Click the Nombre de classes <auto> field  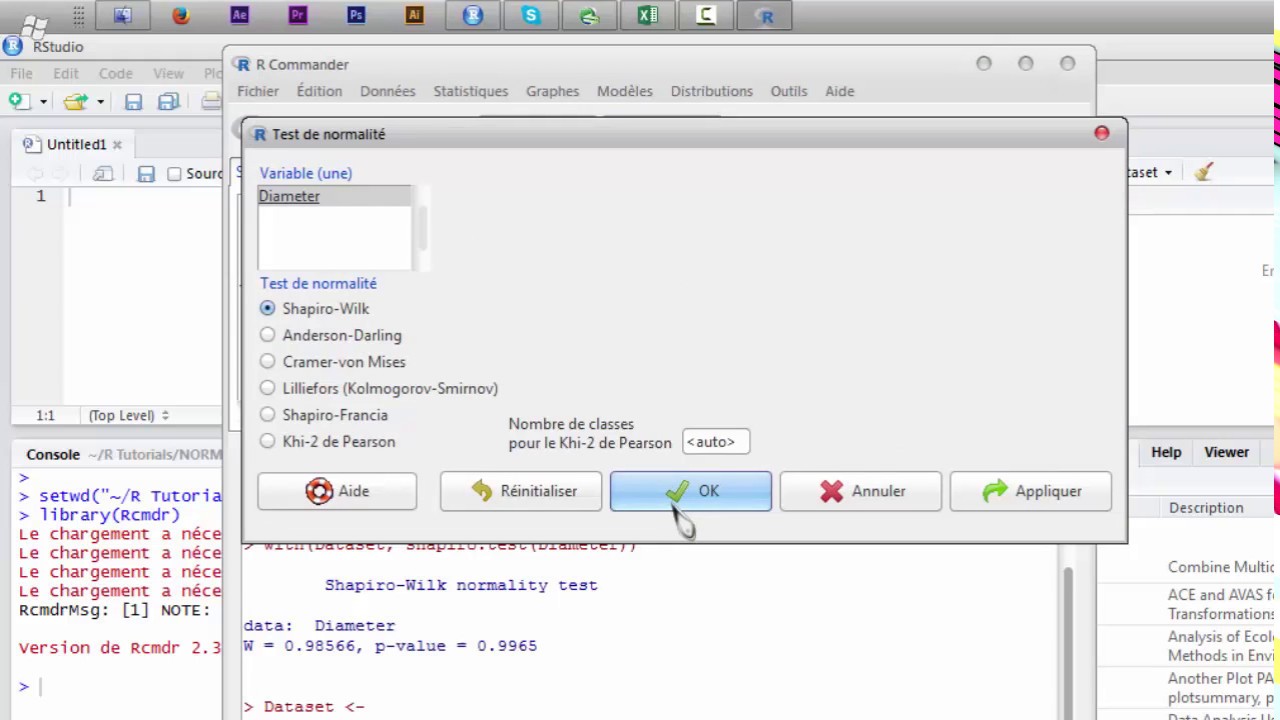click(716, 442)
